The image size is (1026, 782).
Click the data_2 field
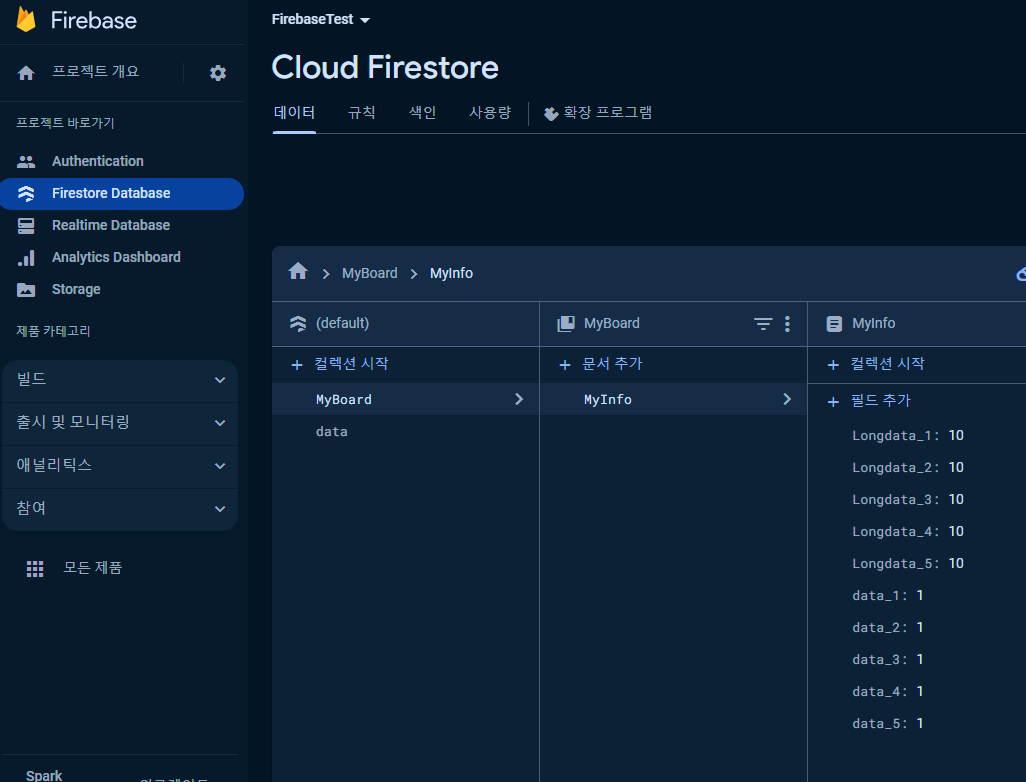tap(888, 628)
